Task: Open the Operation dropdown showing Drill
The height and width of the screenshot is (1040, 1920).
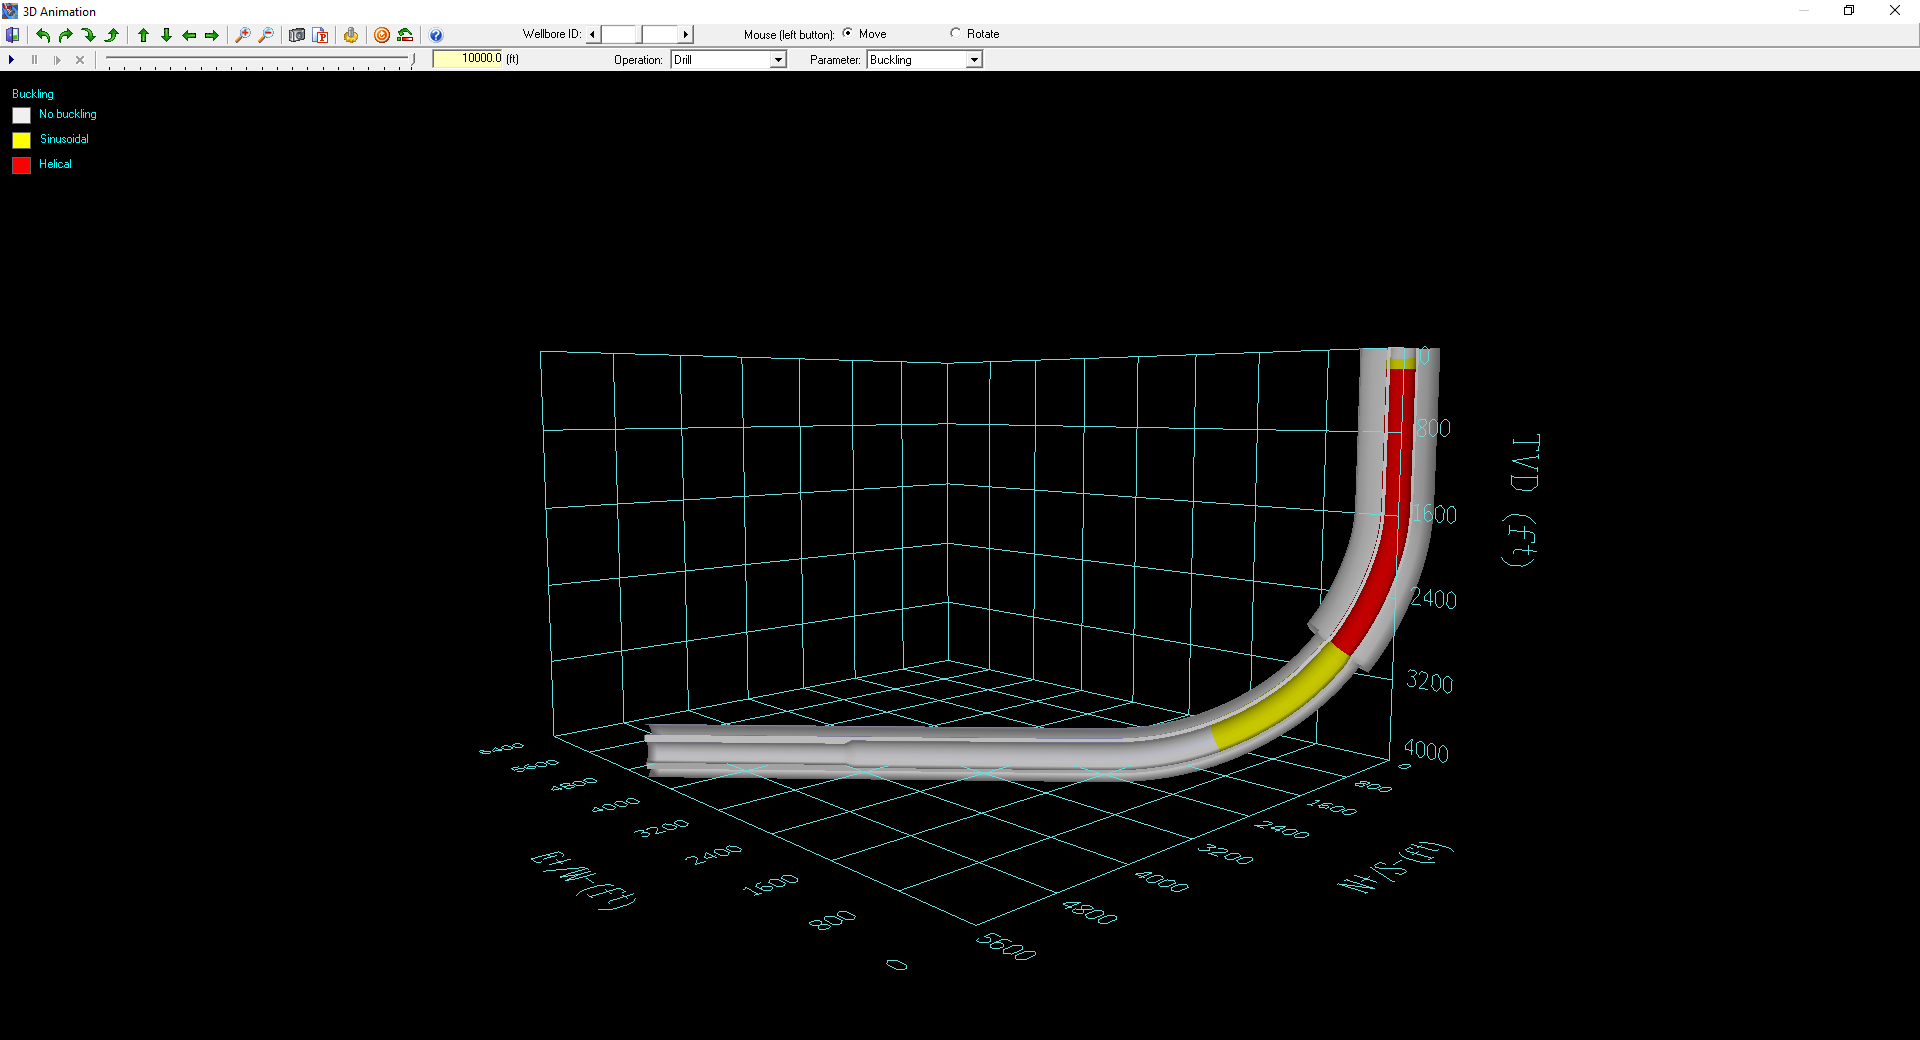Action: coord(778,60)
